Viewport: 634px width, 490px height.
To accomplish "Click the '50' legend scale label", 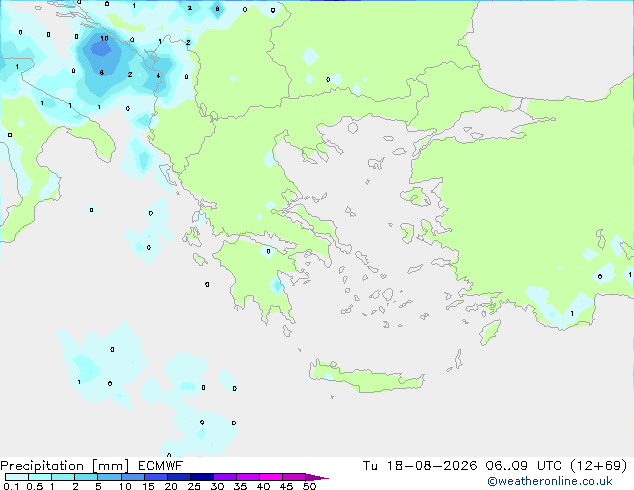I will (x=309, y=486).
